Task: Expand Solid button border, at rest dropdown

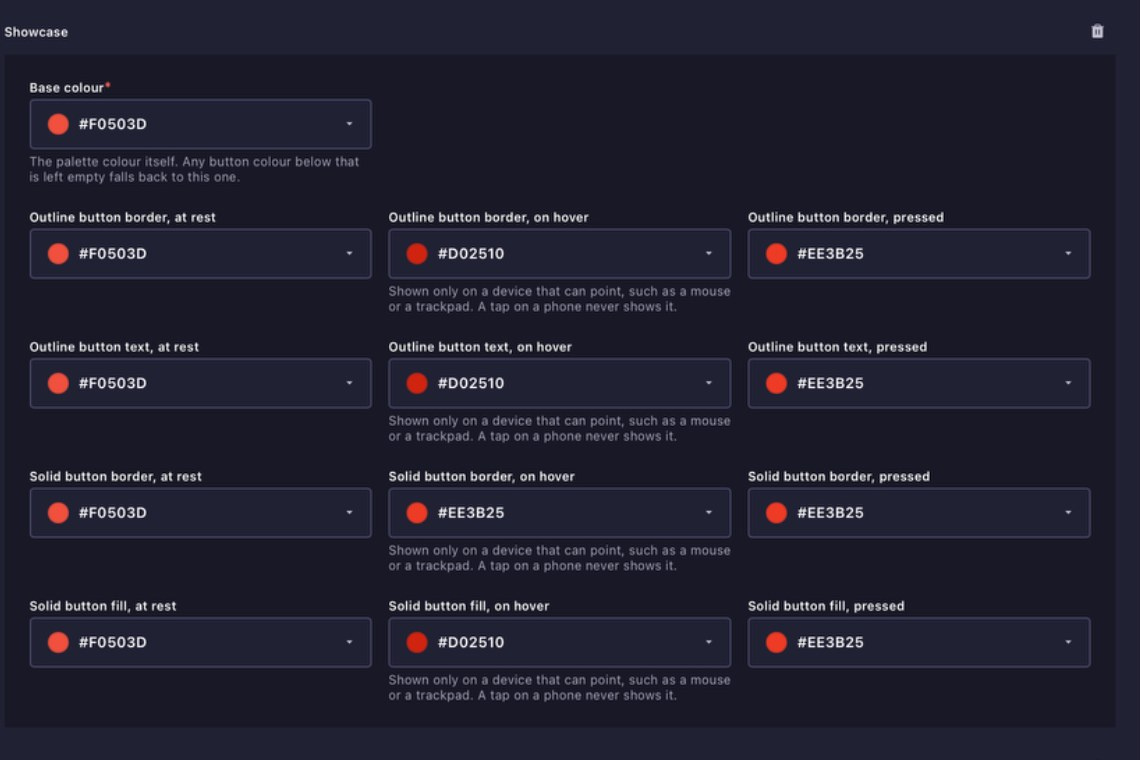Action: tap(200, 513)
